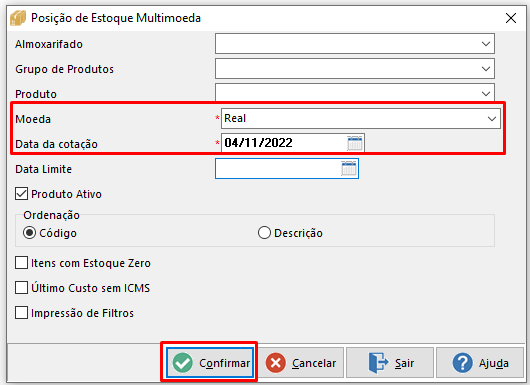Click the Cancelar button
This screenshot has height=385, width=530.
point(301,363)
